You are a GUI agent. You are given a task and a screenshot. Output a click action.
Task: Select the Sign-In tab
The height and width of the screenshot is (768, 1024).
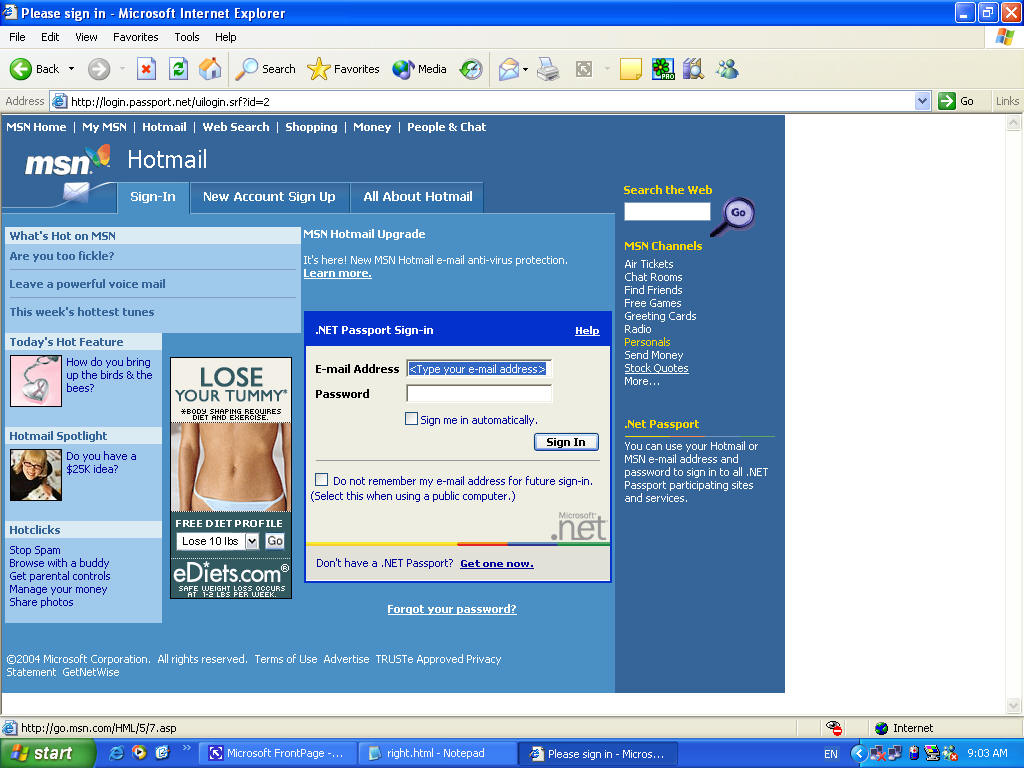coord(153,197)
